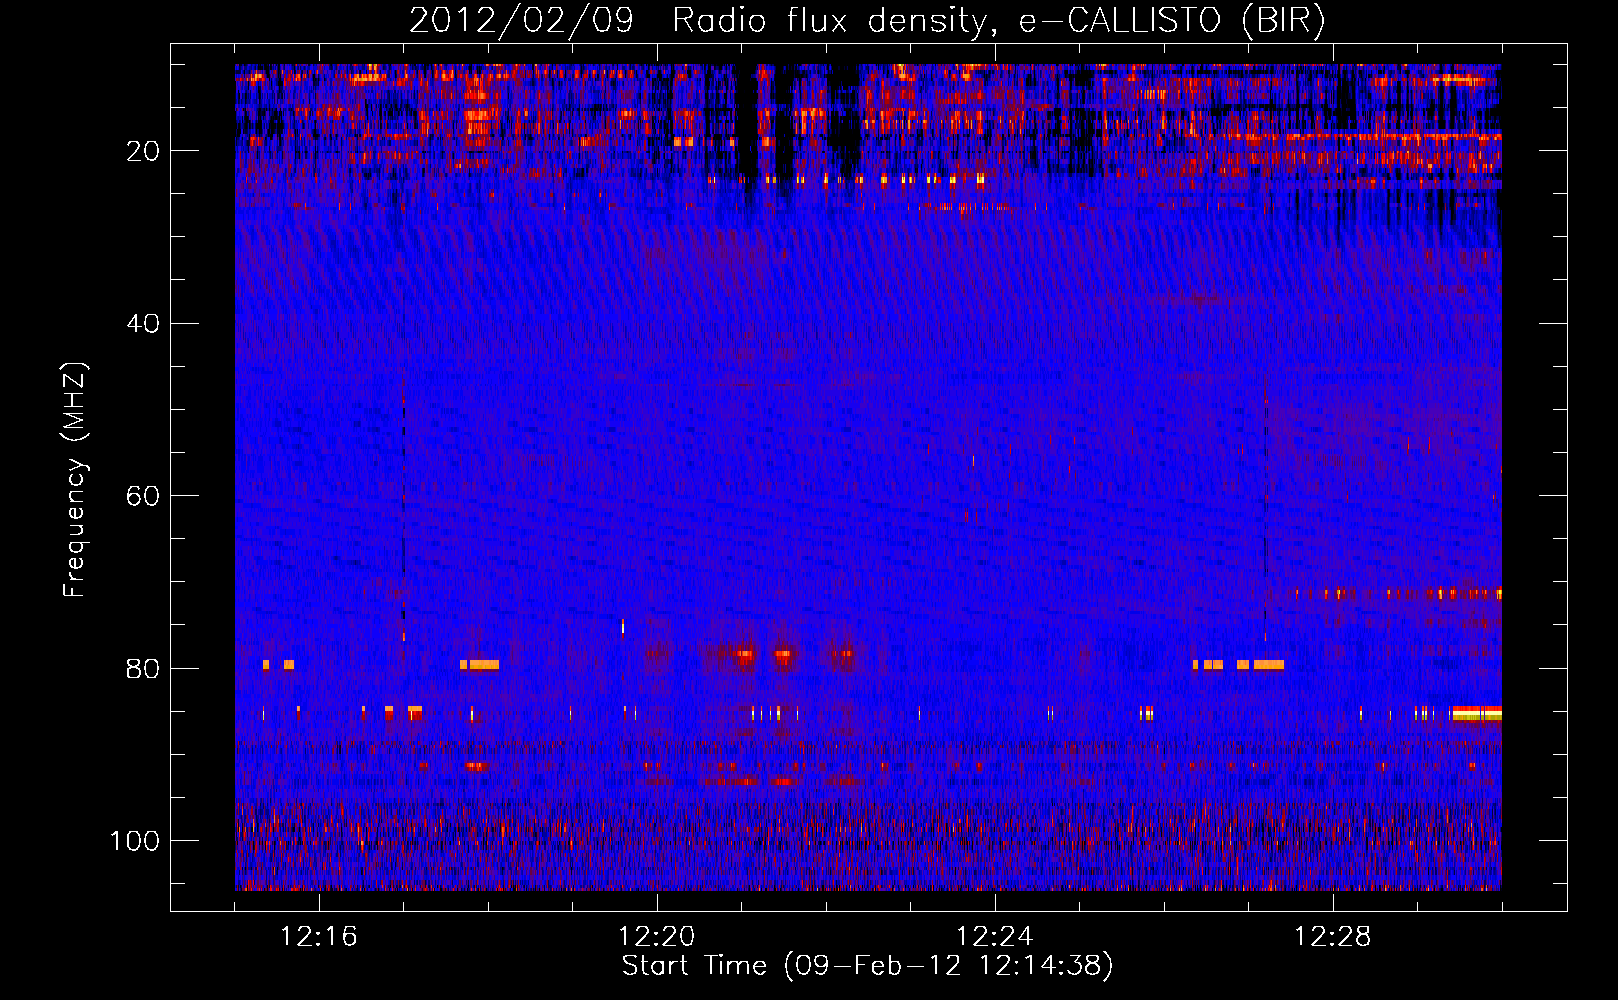Click the 100 frequency tick label

coord(135,841)
